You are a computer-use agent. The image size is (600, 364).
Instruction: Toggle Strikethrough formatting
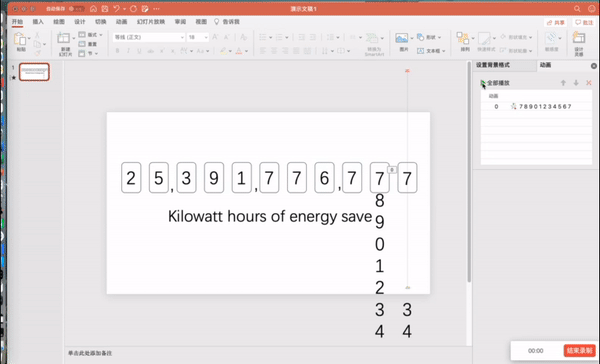tap(151, 51)
